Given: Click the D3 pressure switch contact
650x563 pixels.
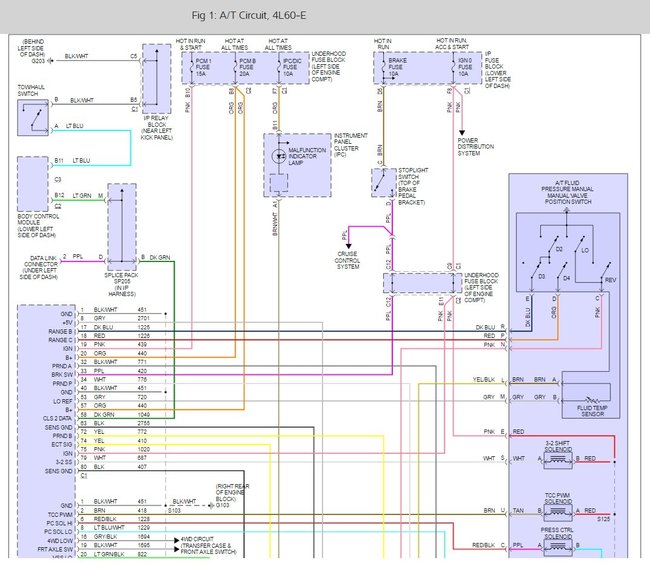Looking at the screenshot, I should coord(536,269).
